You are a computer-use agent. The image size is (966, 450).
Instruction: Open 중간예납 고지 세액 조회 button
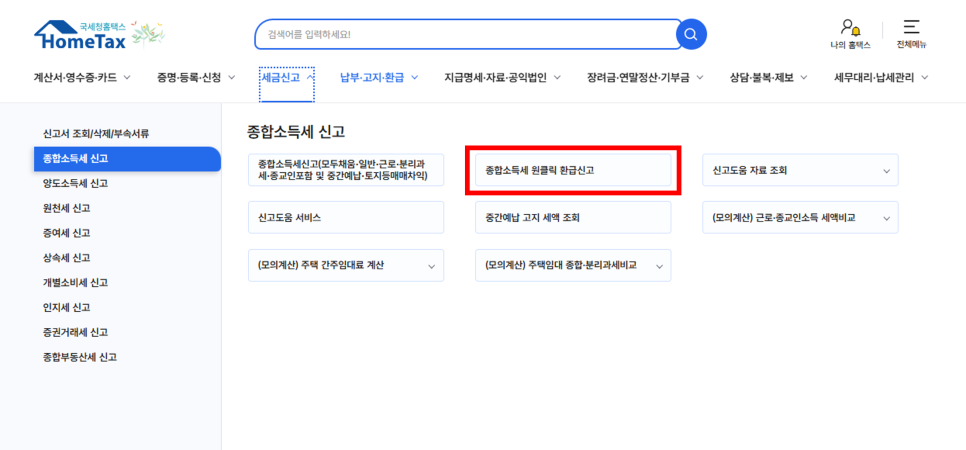pyautogui.click(x=573, y=218)
